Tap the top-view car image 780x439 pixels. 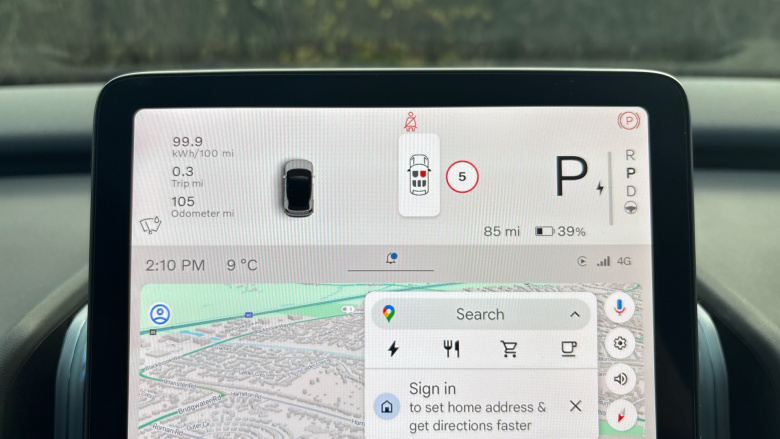(x=298, y=187)
